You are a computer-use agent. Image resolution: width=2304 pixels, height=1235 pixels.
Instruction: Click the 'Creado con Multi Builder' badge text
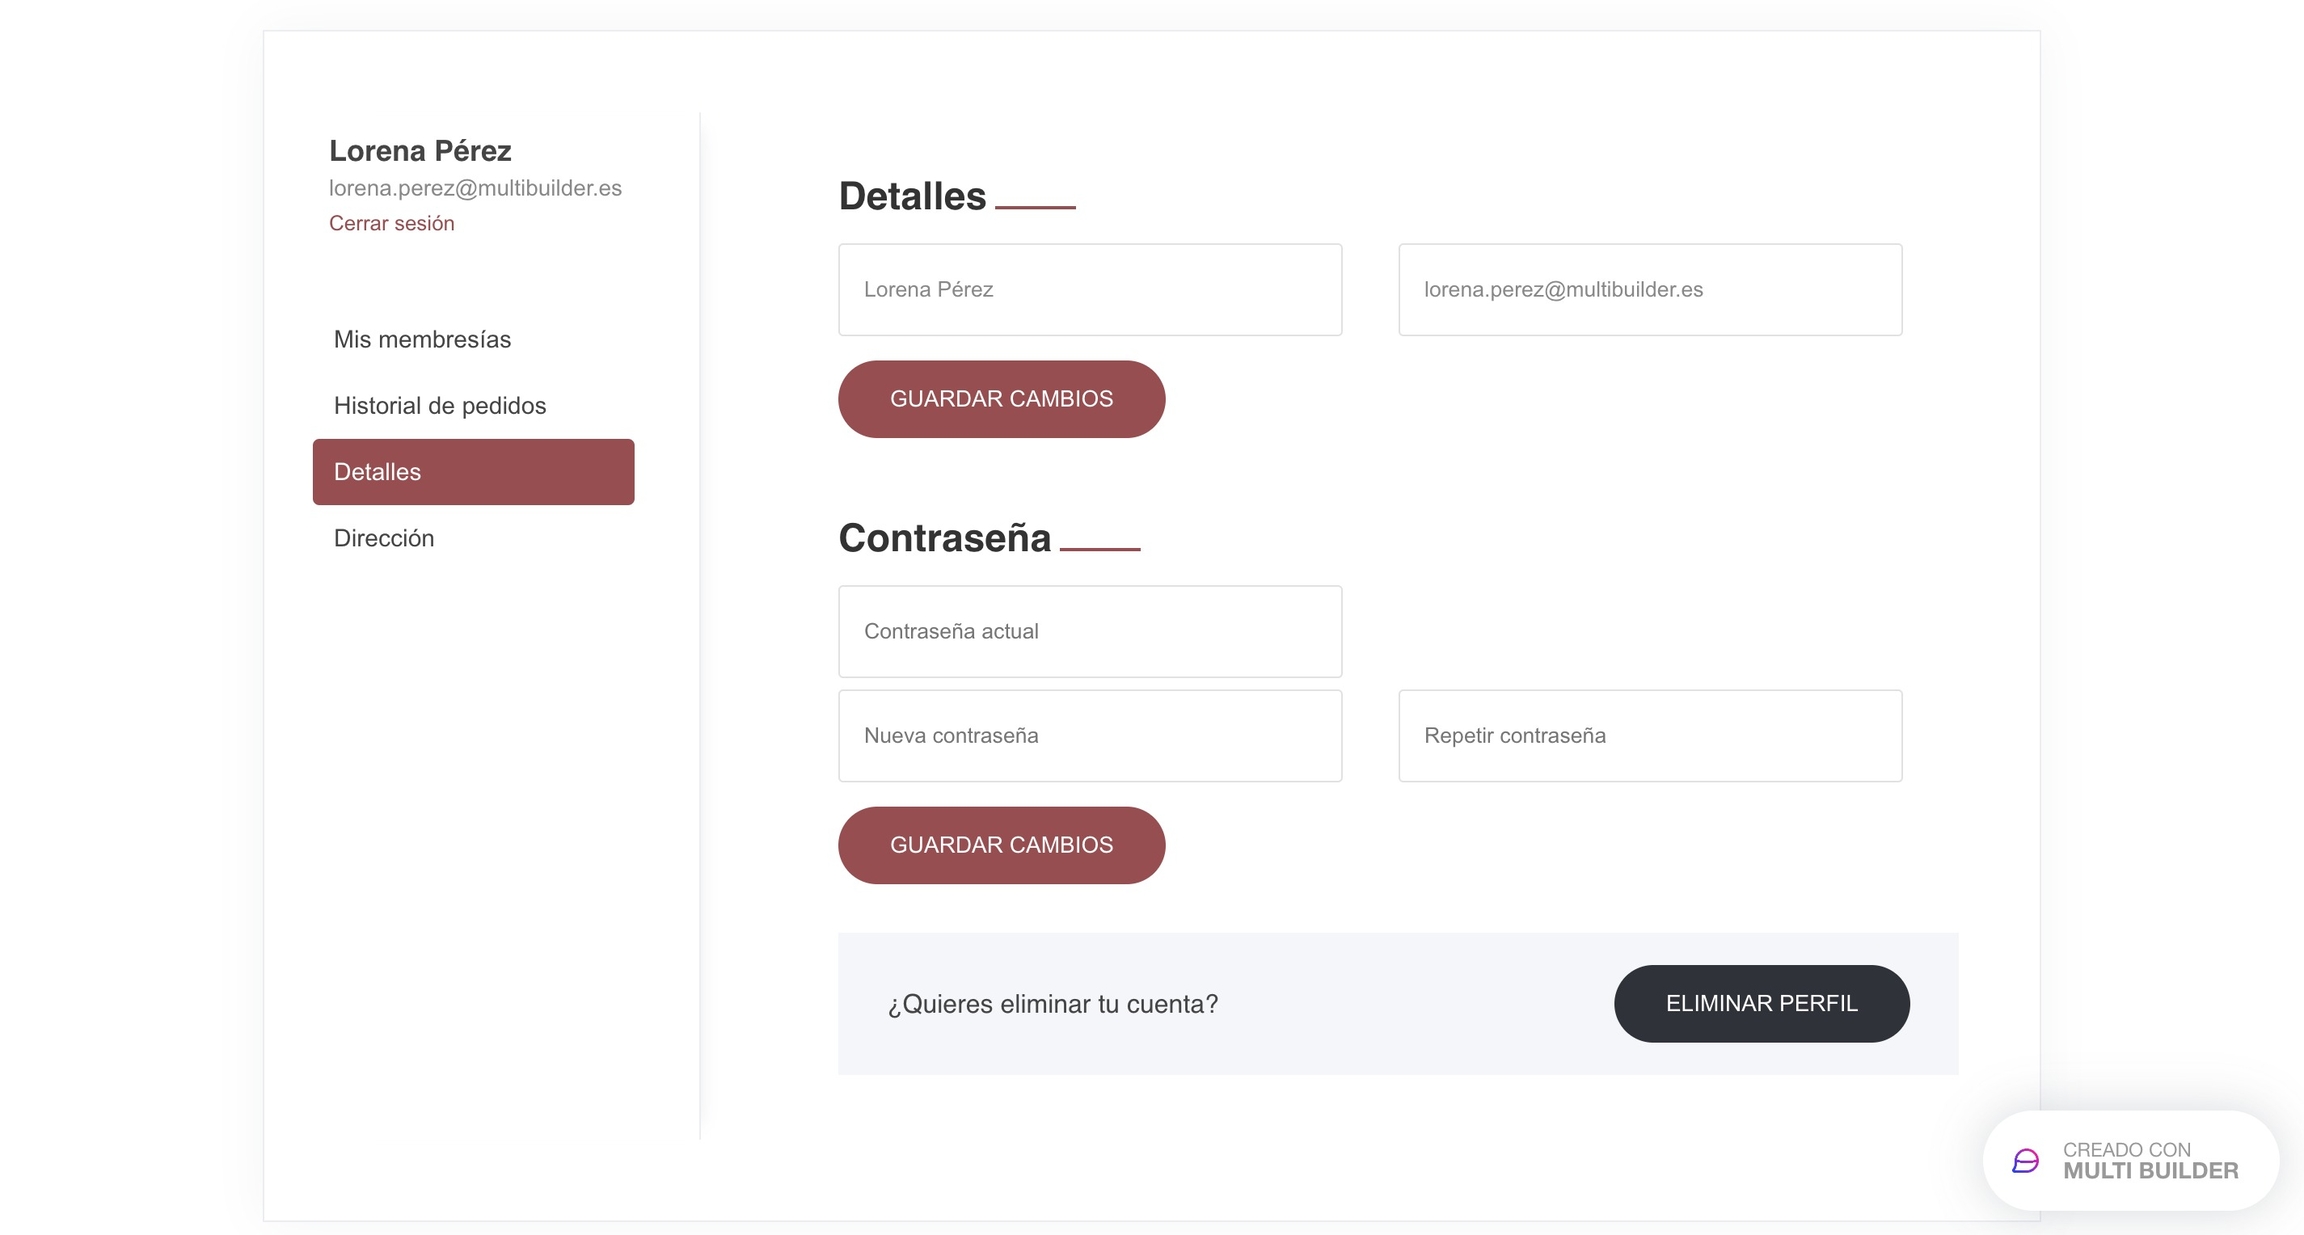point(2150,1161)
